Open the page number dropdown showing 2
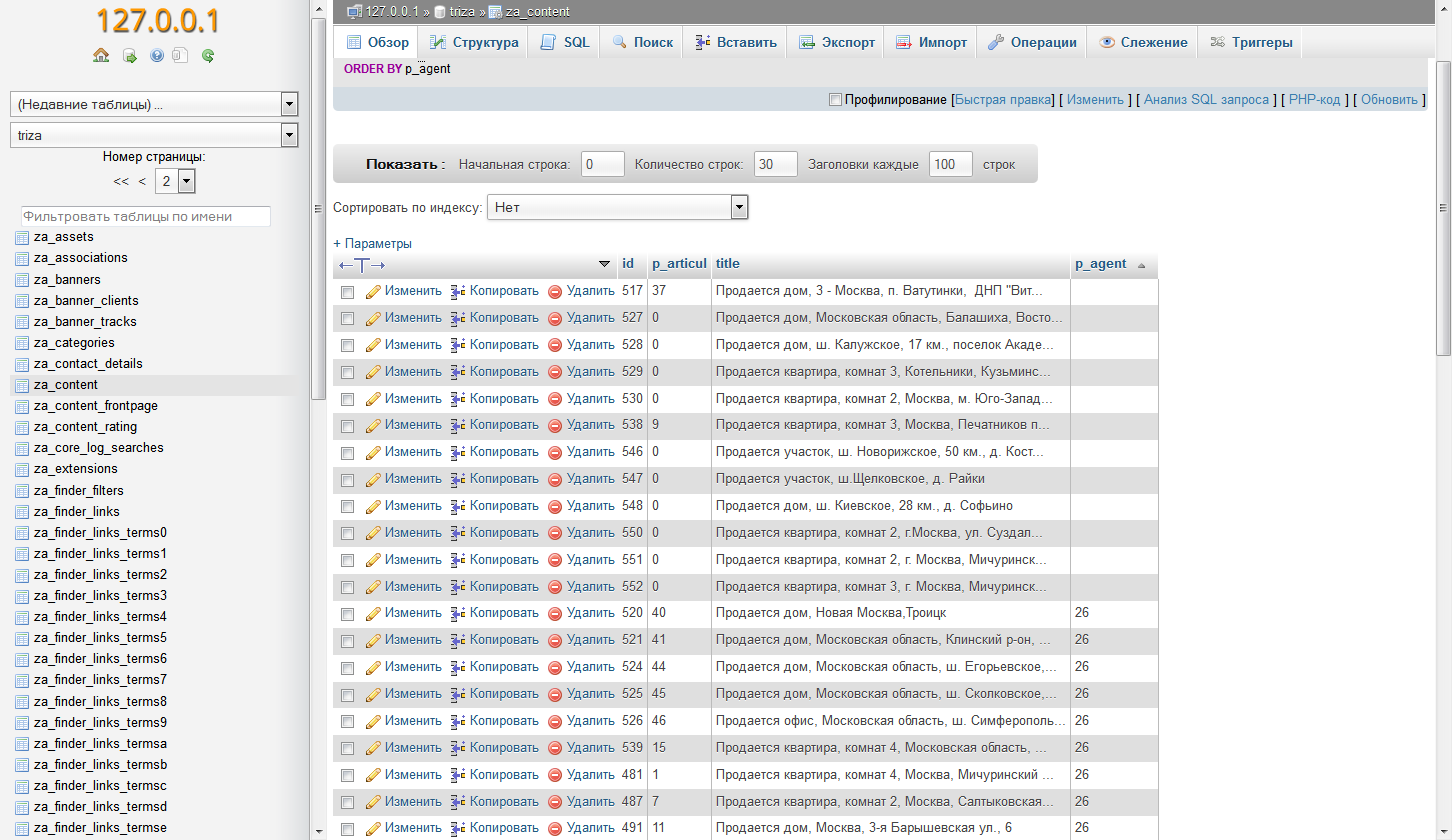1452x840 pixels. click(x=175, y=181)
